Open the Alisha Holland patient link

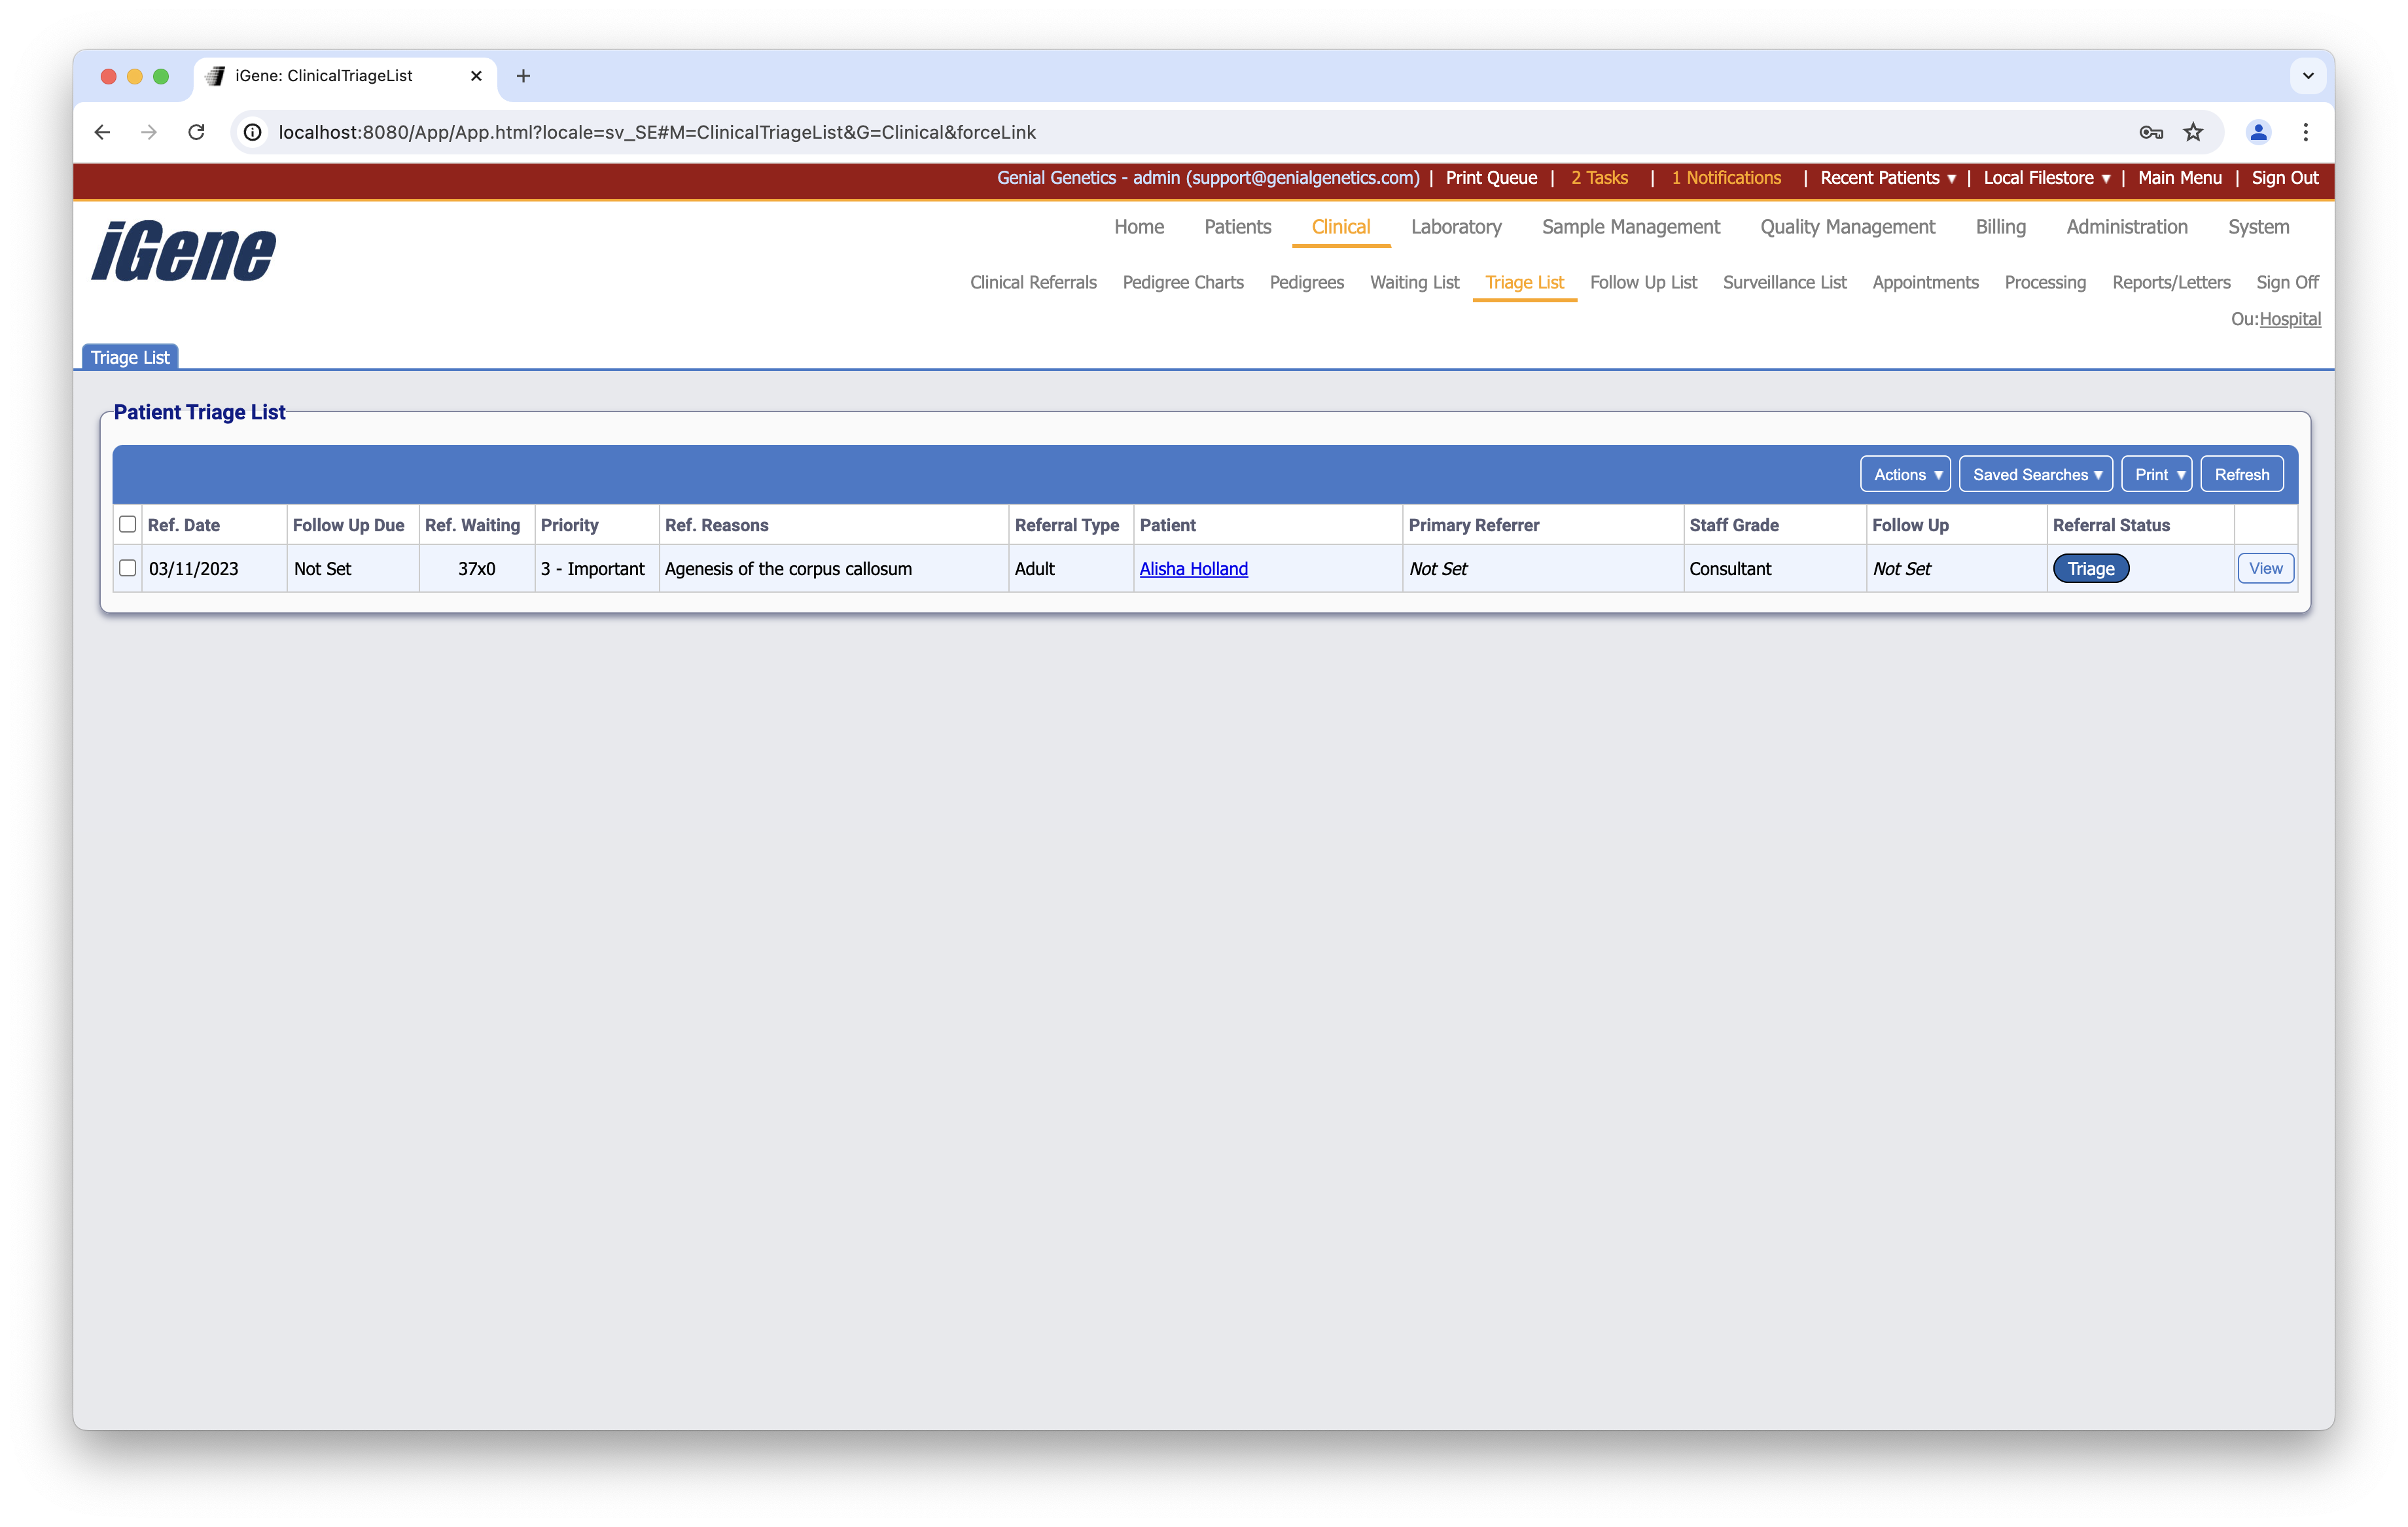pos(1193,569)
